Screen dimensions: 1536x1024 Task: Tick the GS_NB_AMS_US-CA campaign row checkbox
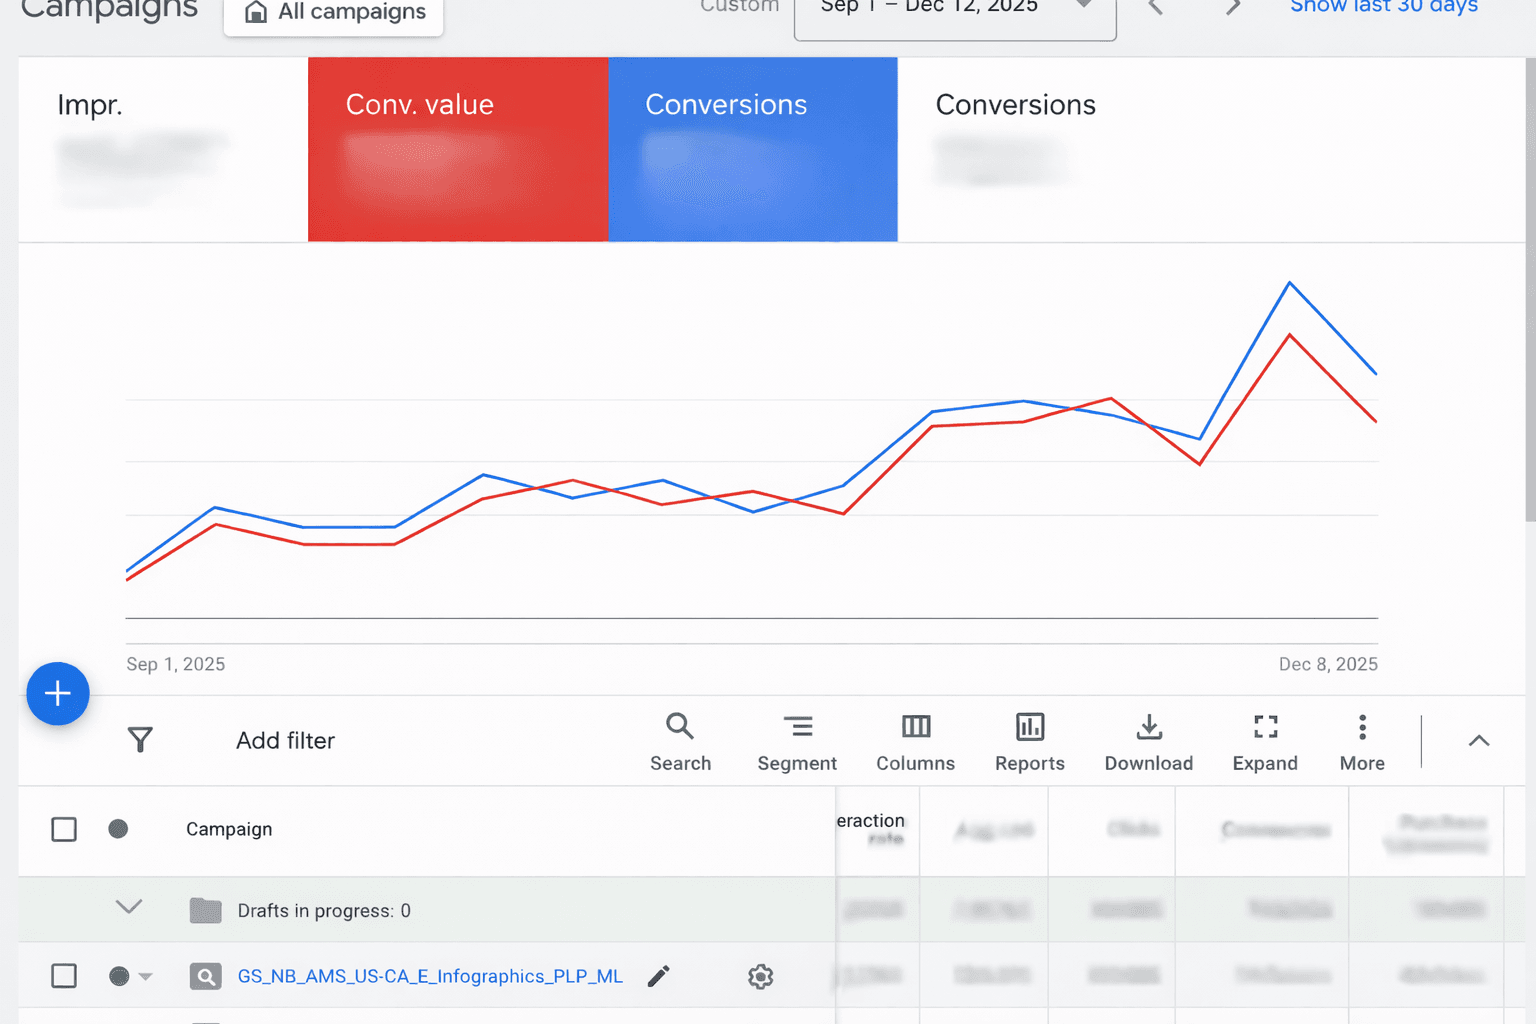coord(64,976)
